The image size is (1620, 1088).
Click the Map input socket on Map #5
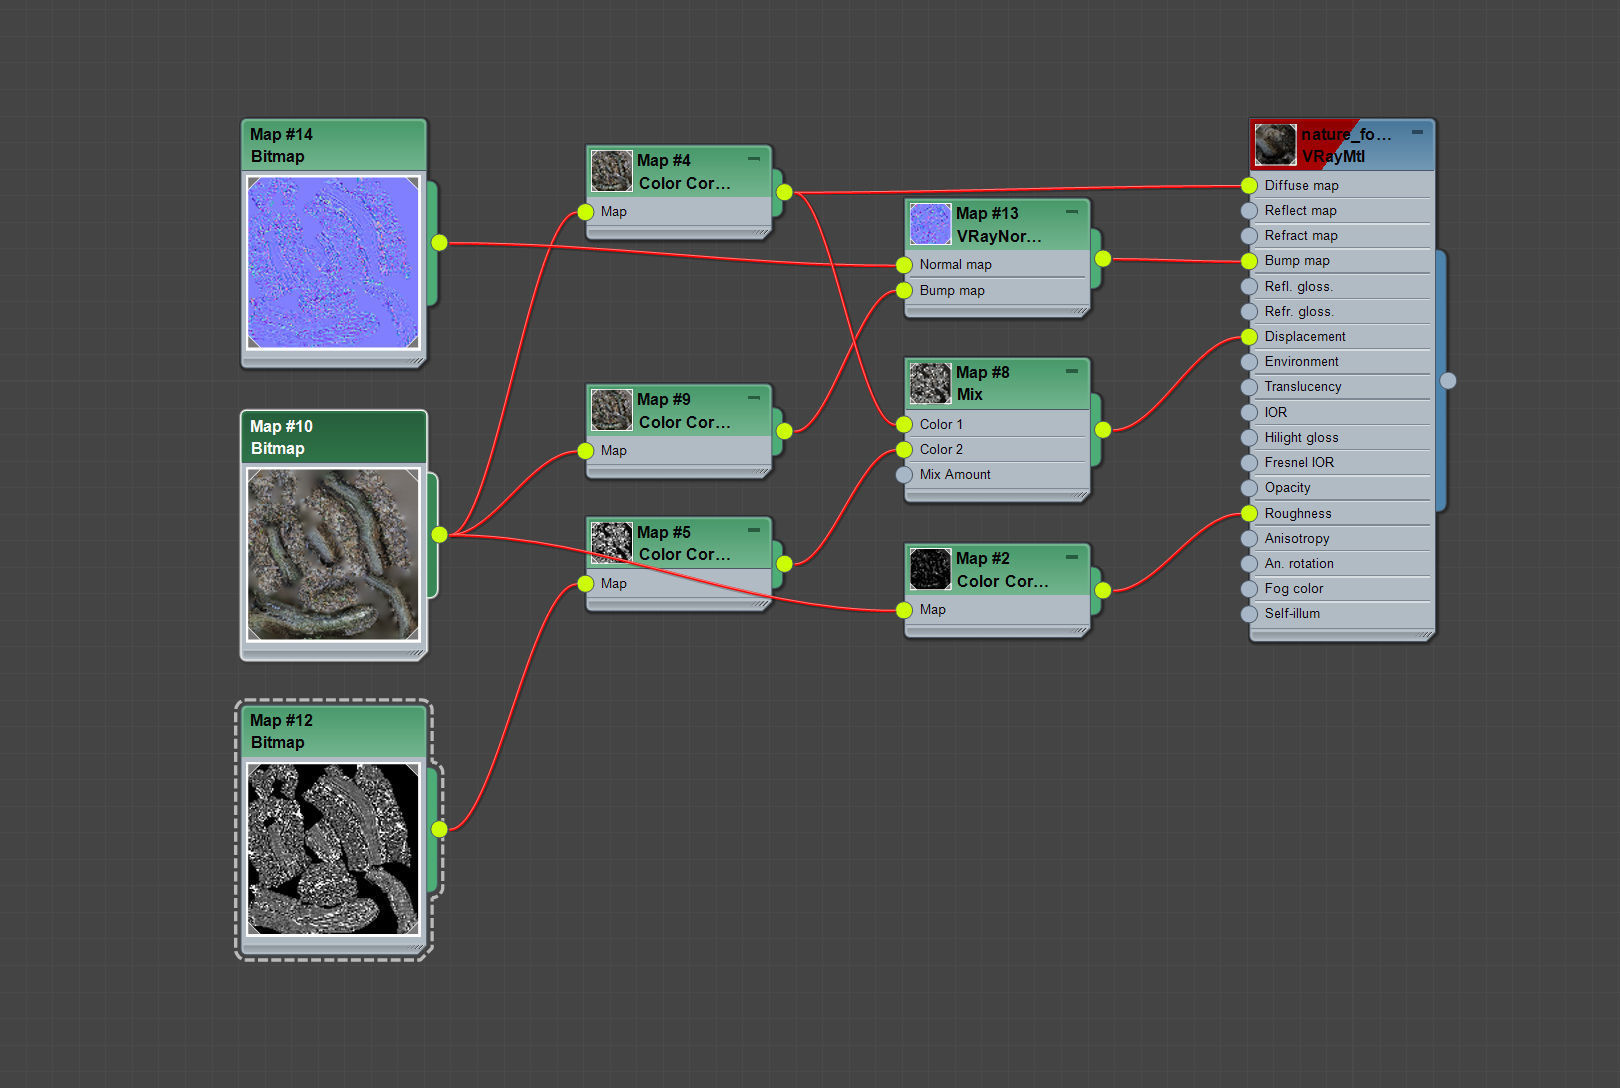[x=586, y=584]
